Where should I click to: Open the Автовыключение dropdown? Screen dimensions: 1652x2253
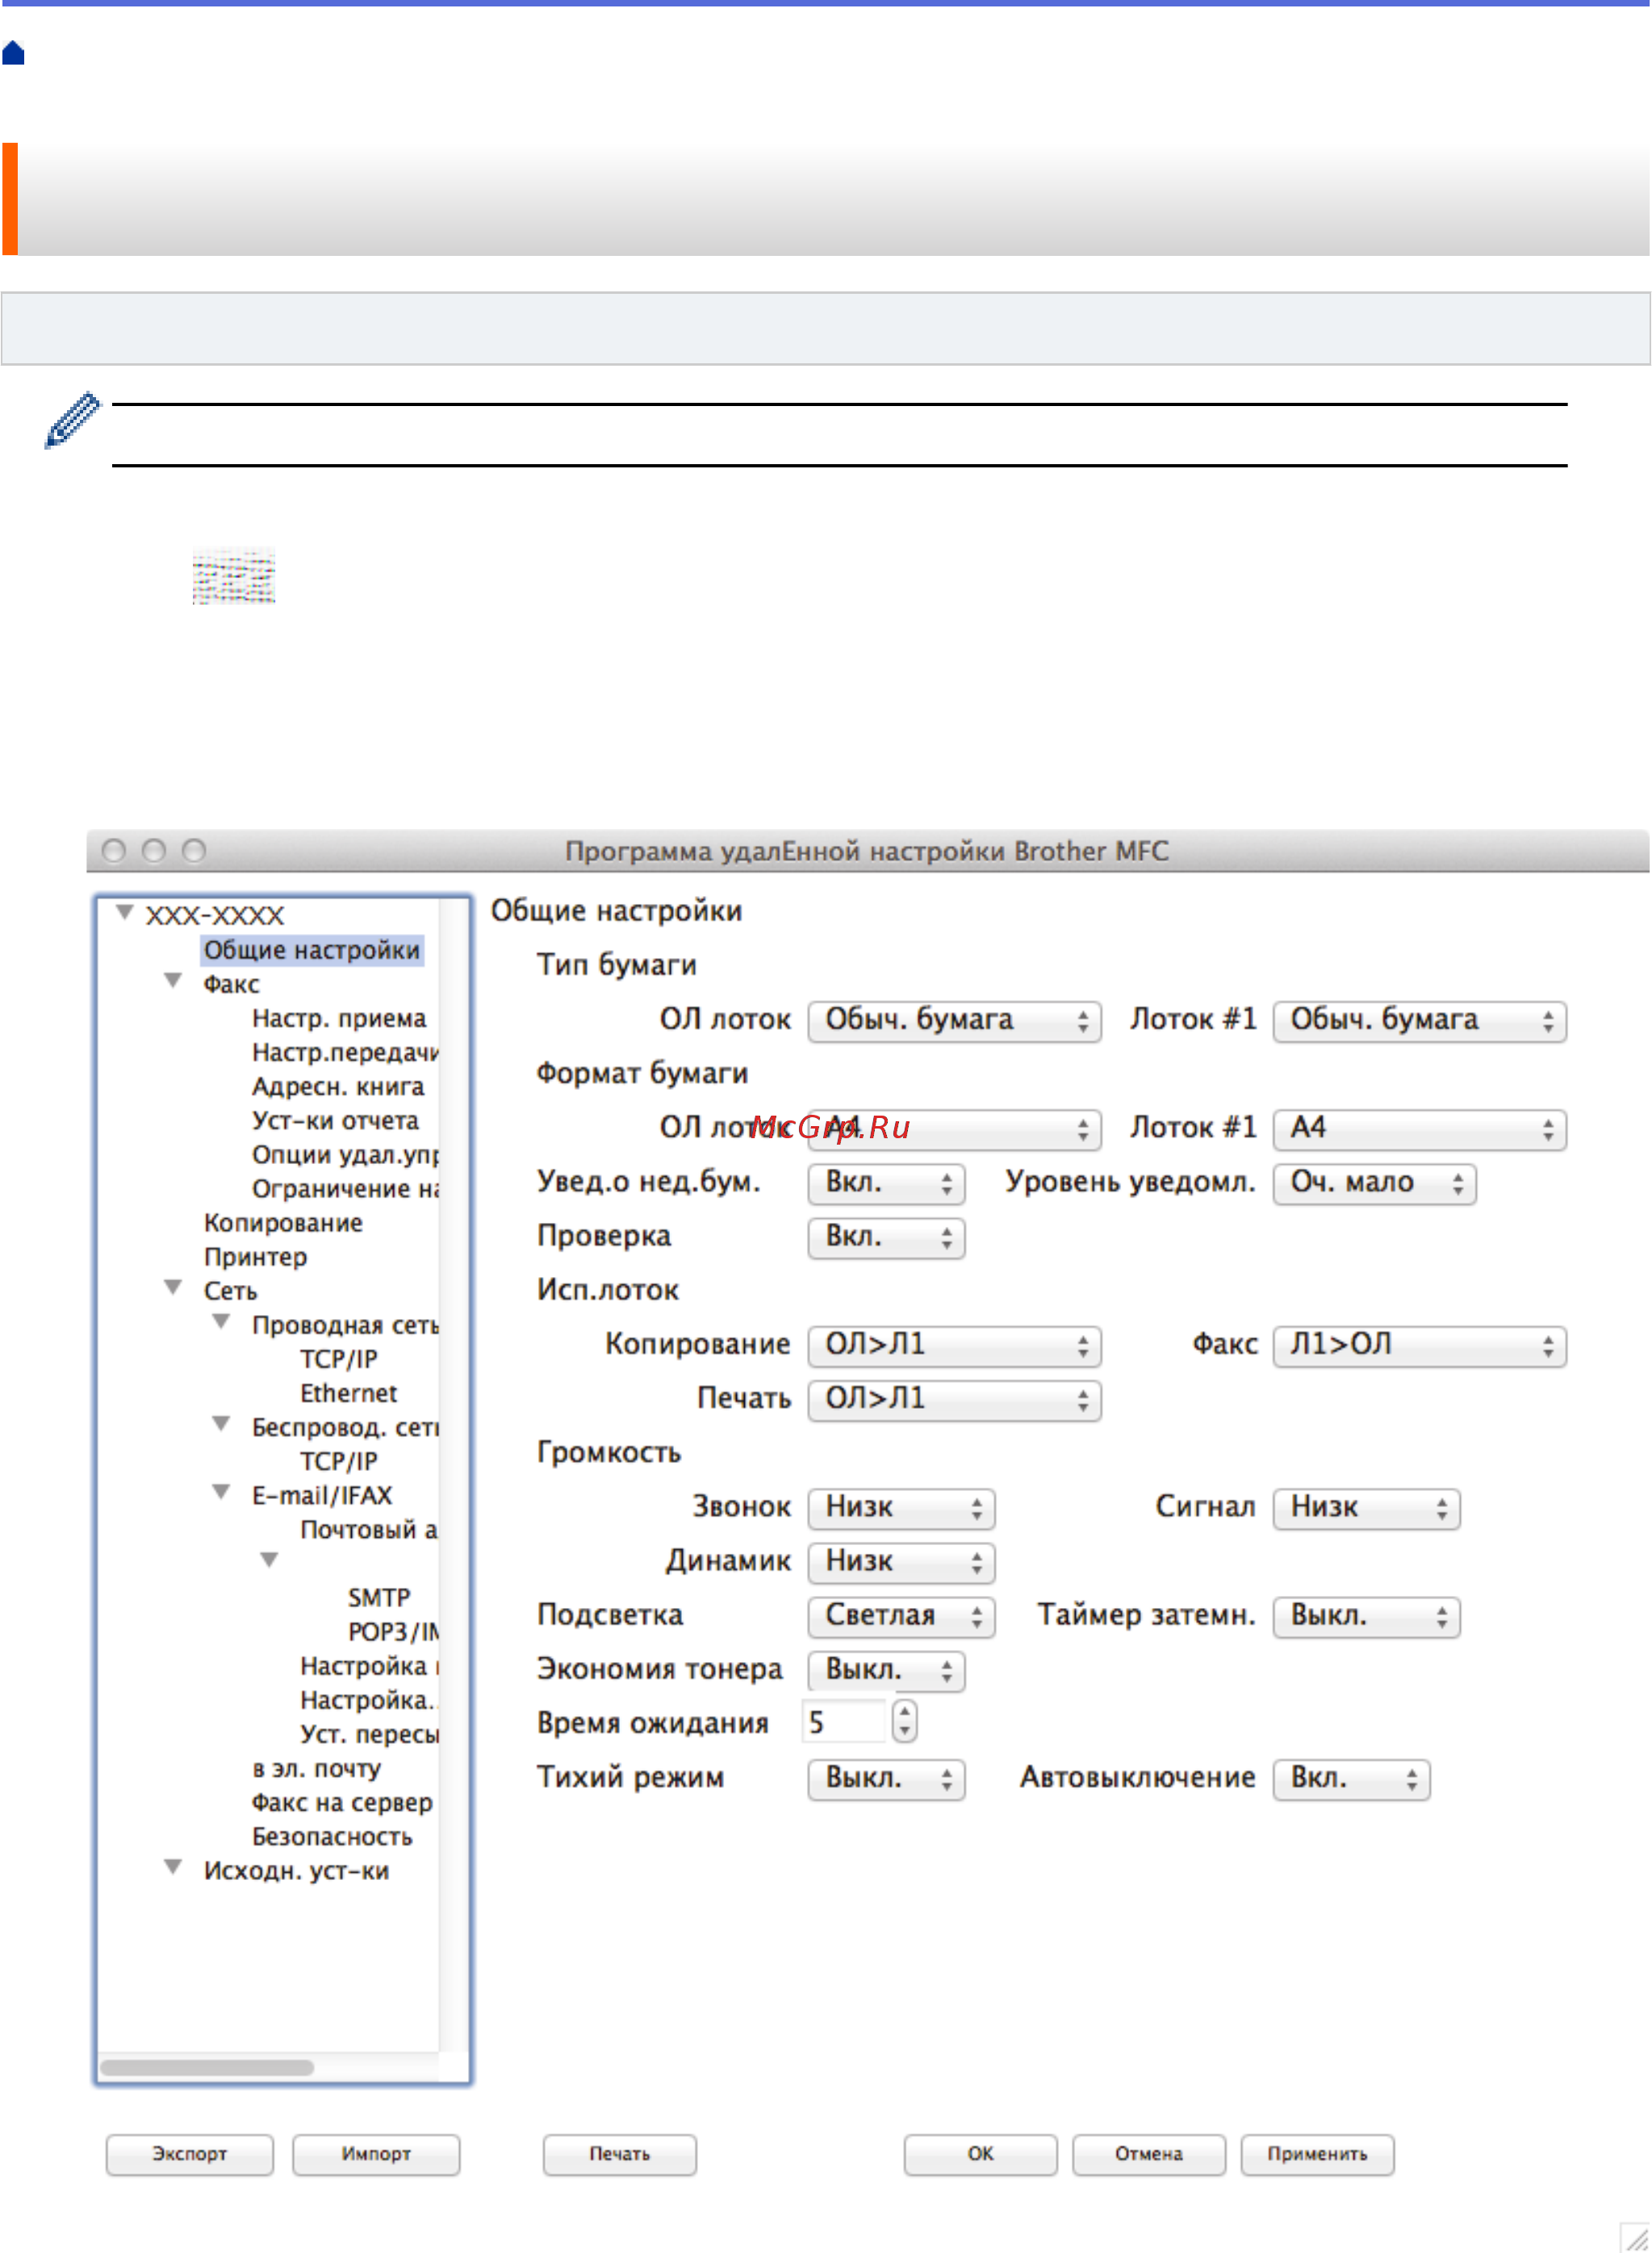(1352, 1779)
